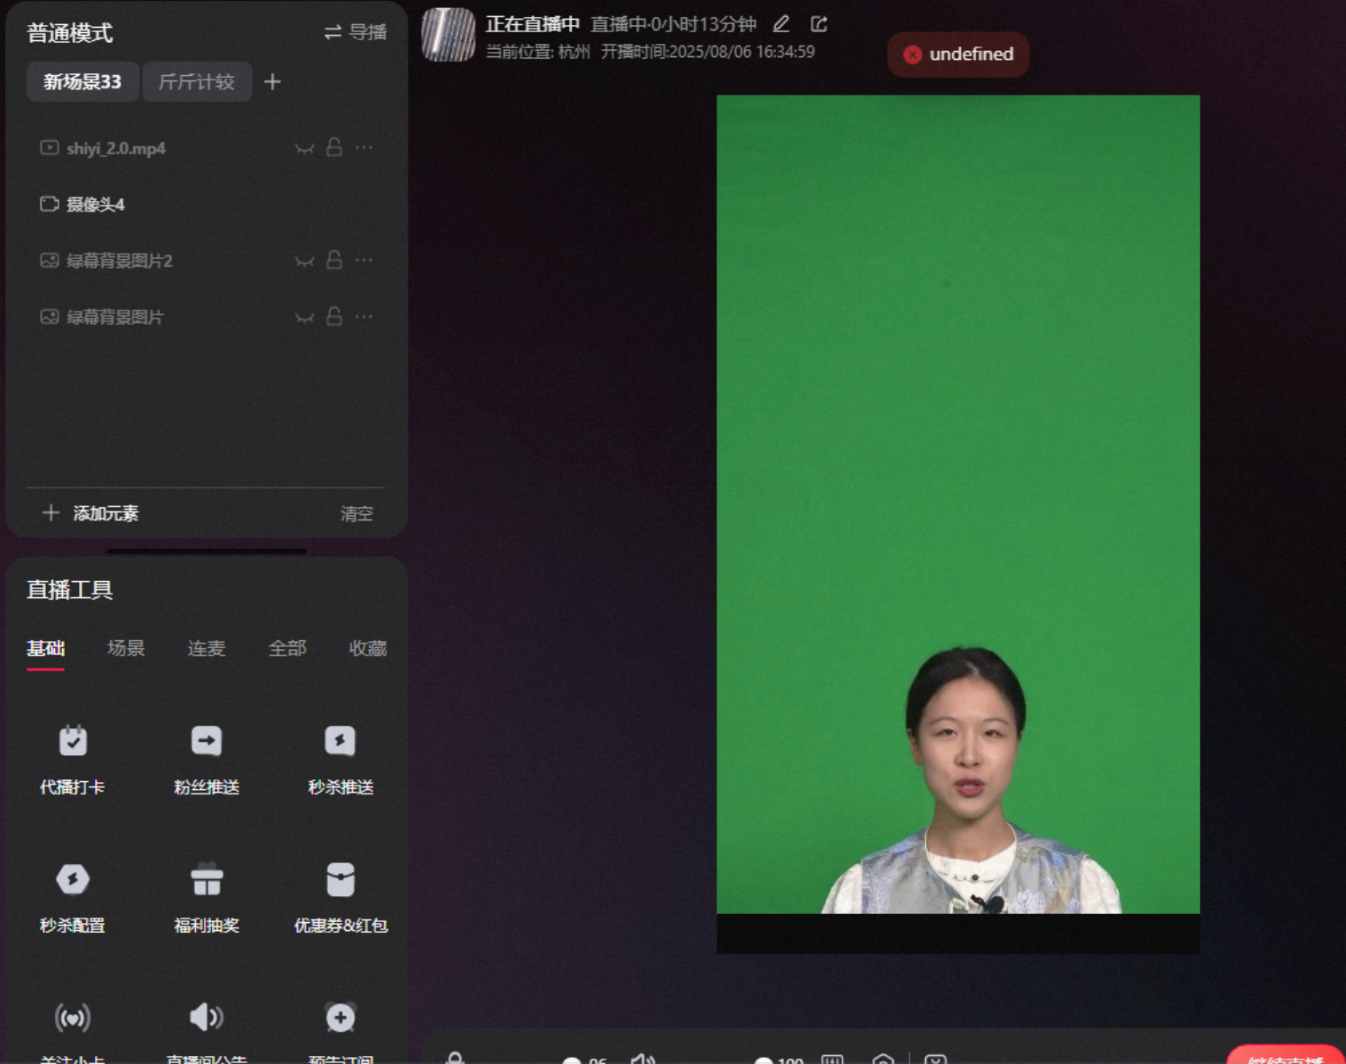
Task: Toggle visibility of 绿幕背景图片 layer
Action: pyautogui.click(x=304, y=317)
